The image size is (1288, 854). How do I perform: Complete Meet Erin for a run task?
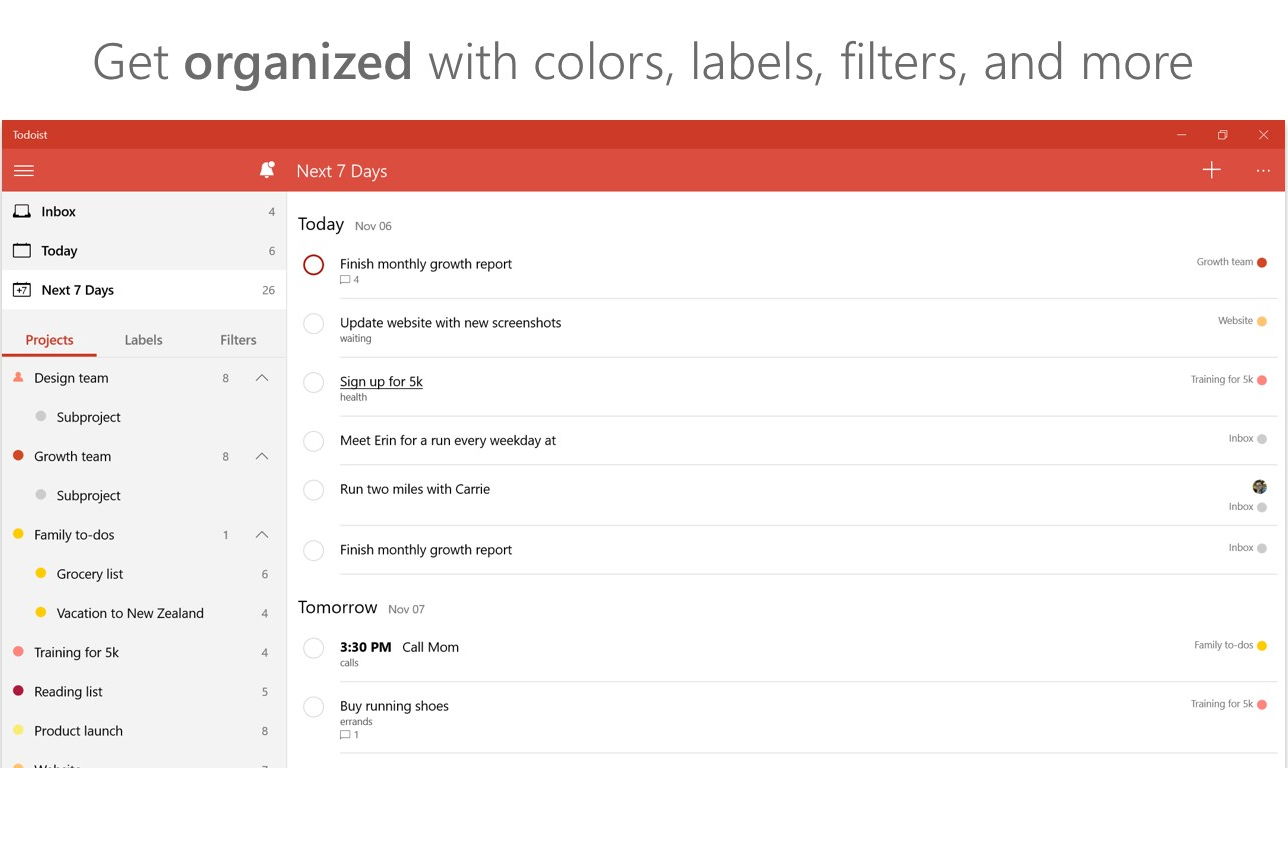point(313,441)
